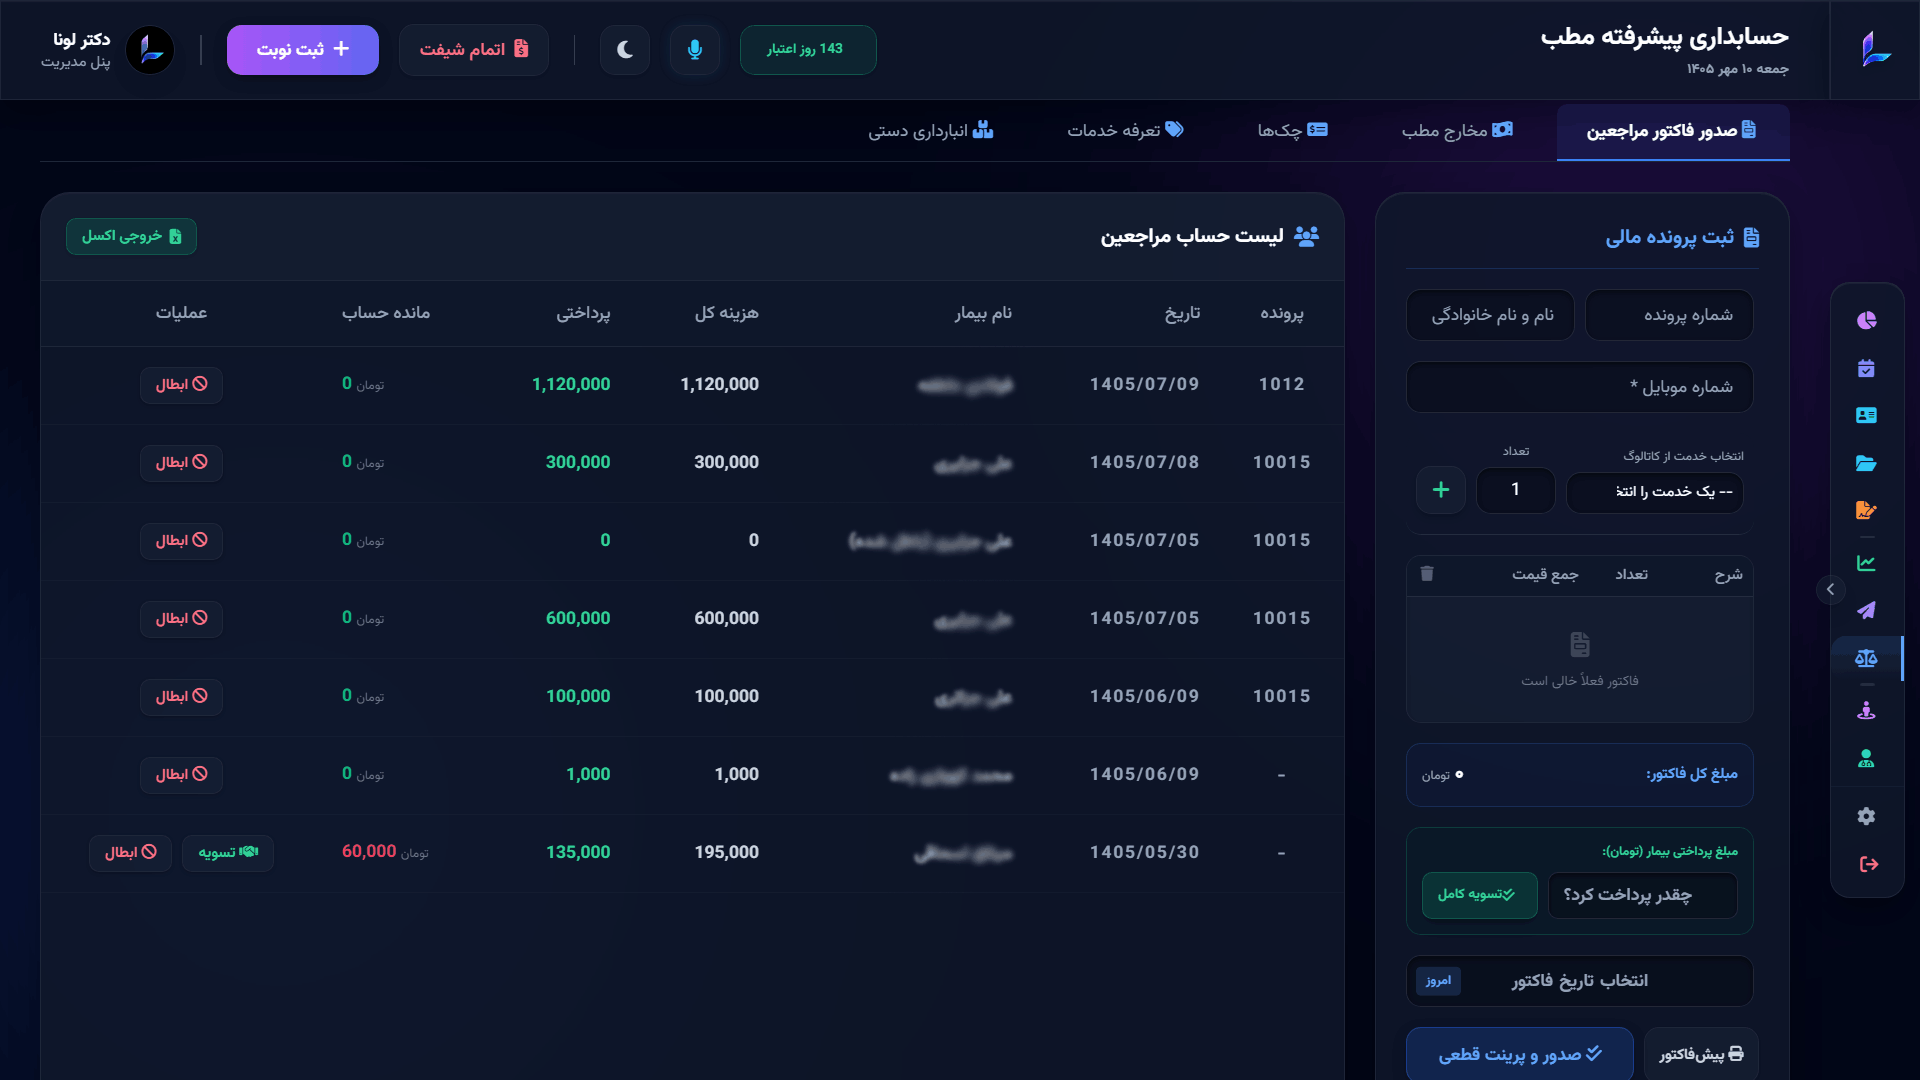Viewport: 1920px width, 1080px height.
Task: Open the green user sidebar icon
Action: click(x=1866, y=758)
